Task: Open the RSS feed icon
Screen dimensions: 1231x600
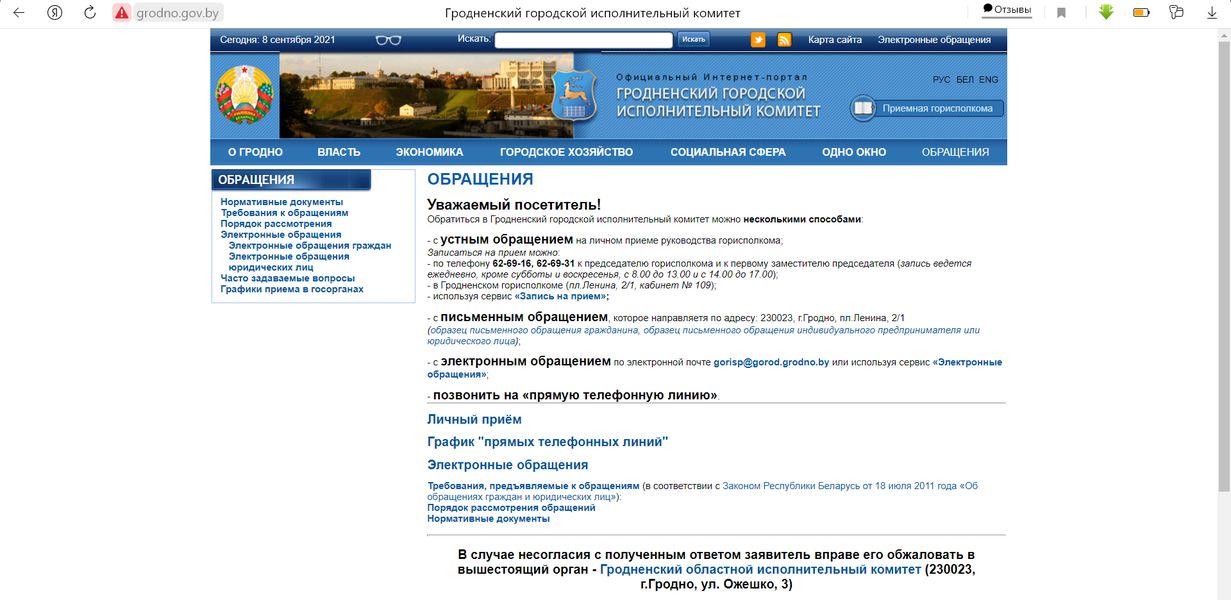Action: click(x=784, y=40)
